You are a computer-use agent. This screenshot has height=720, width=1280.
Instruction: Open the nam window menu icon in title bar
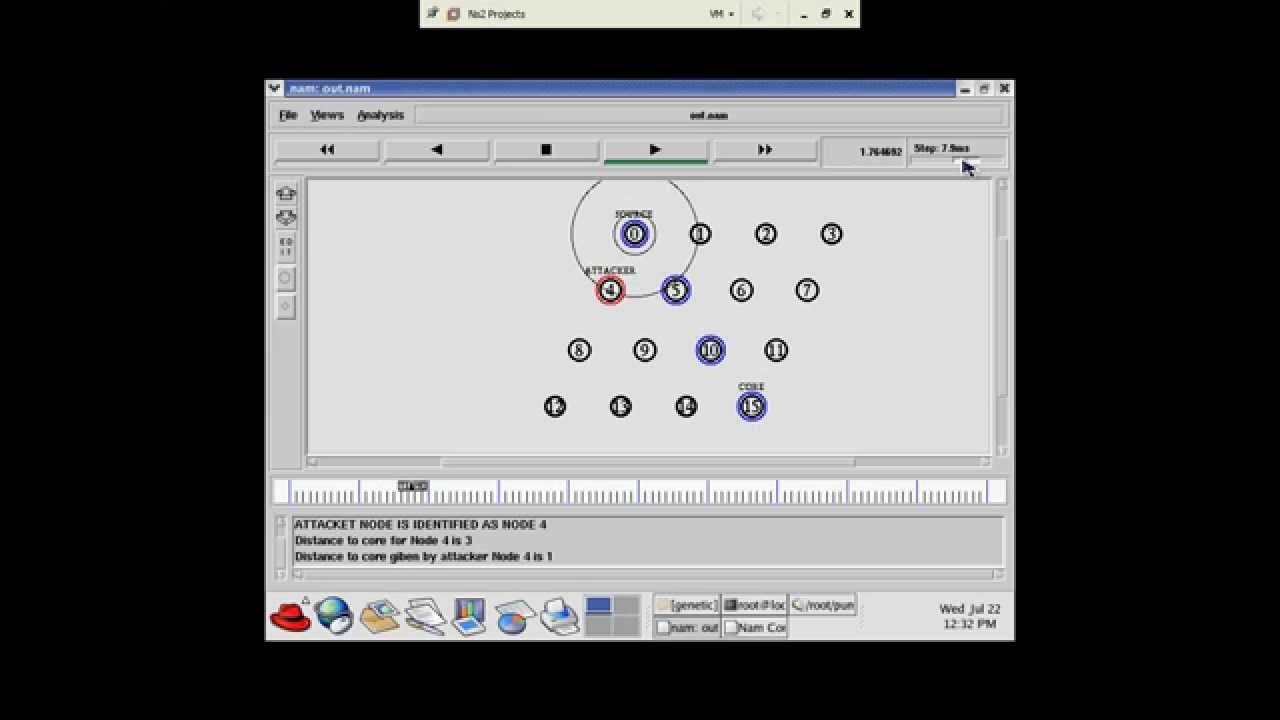275,89
